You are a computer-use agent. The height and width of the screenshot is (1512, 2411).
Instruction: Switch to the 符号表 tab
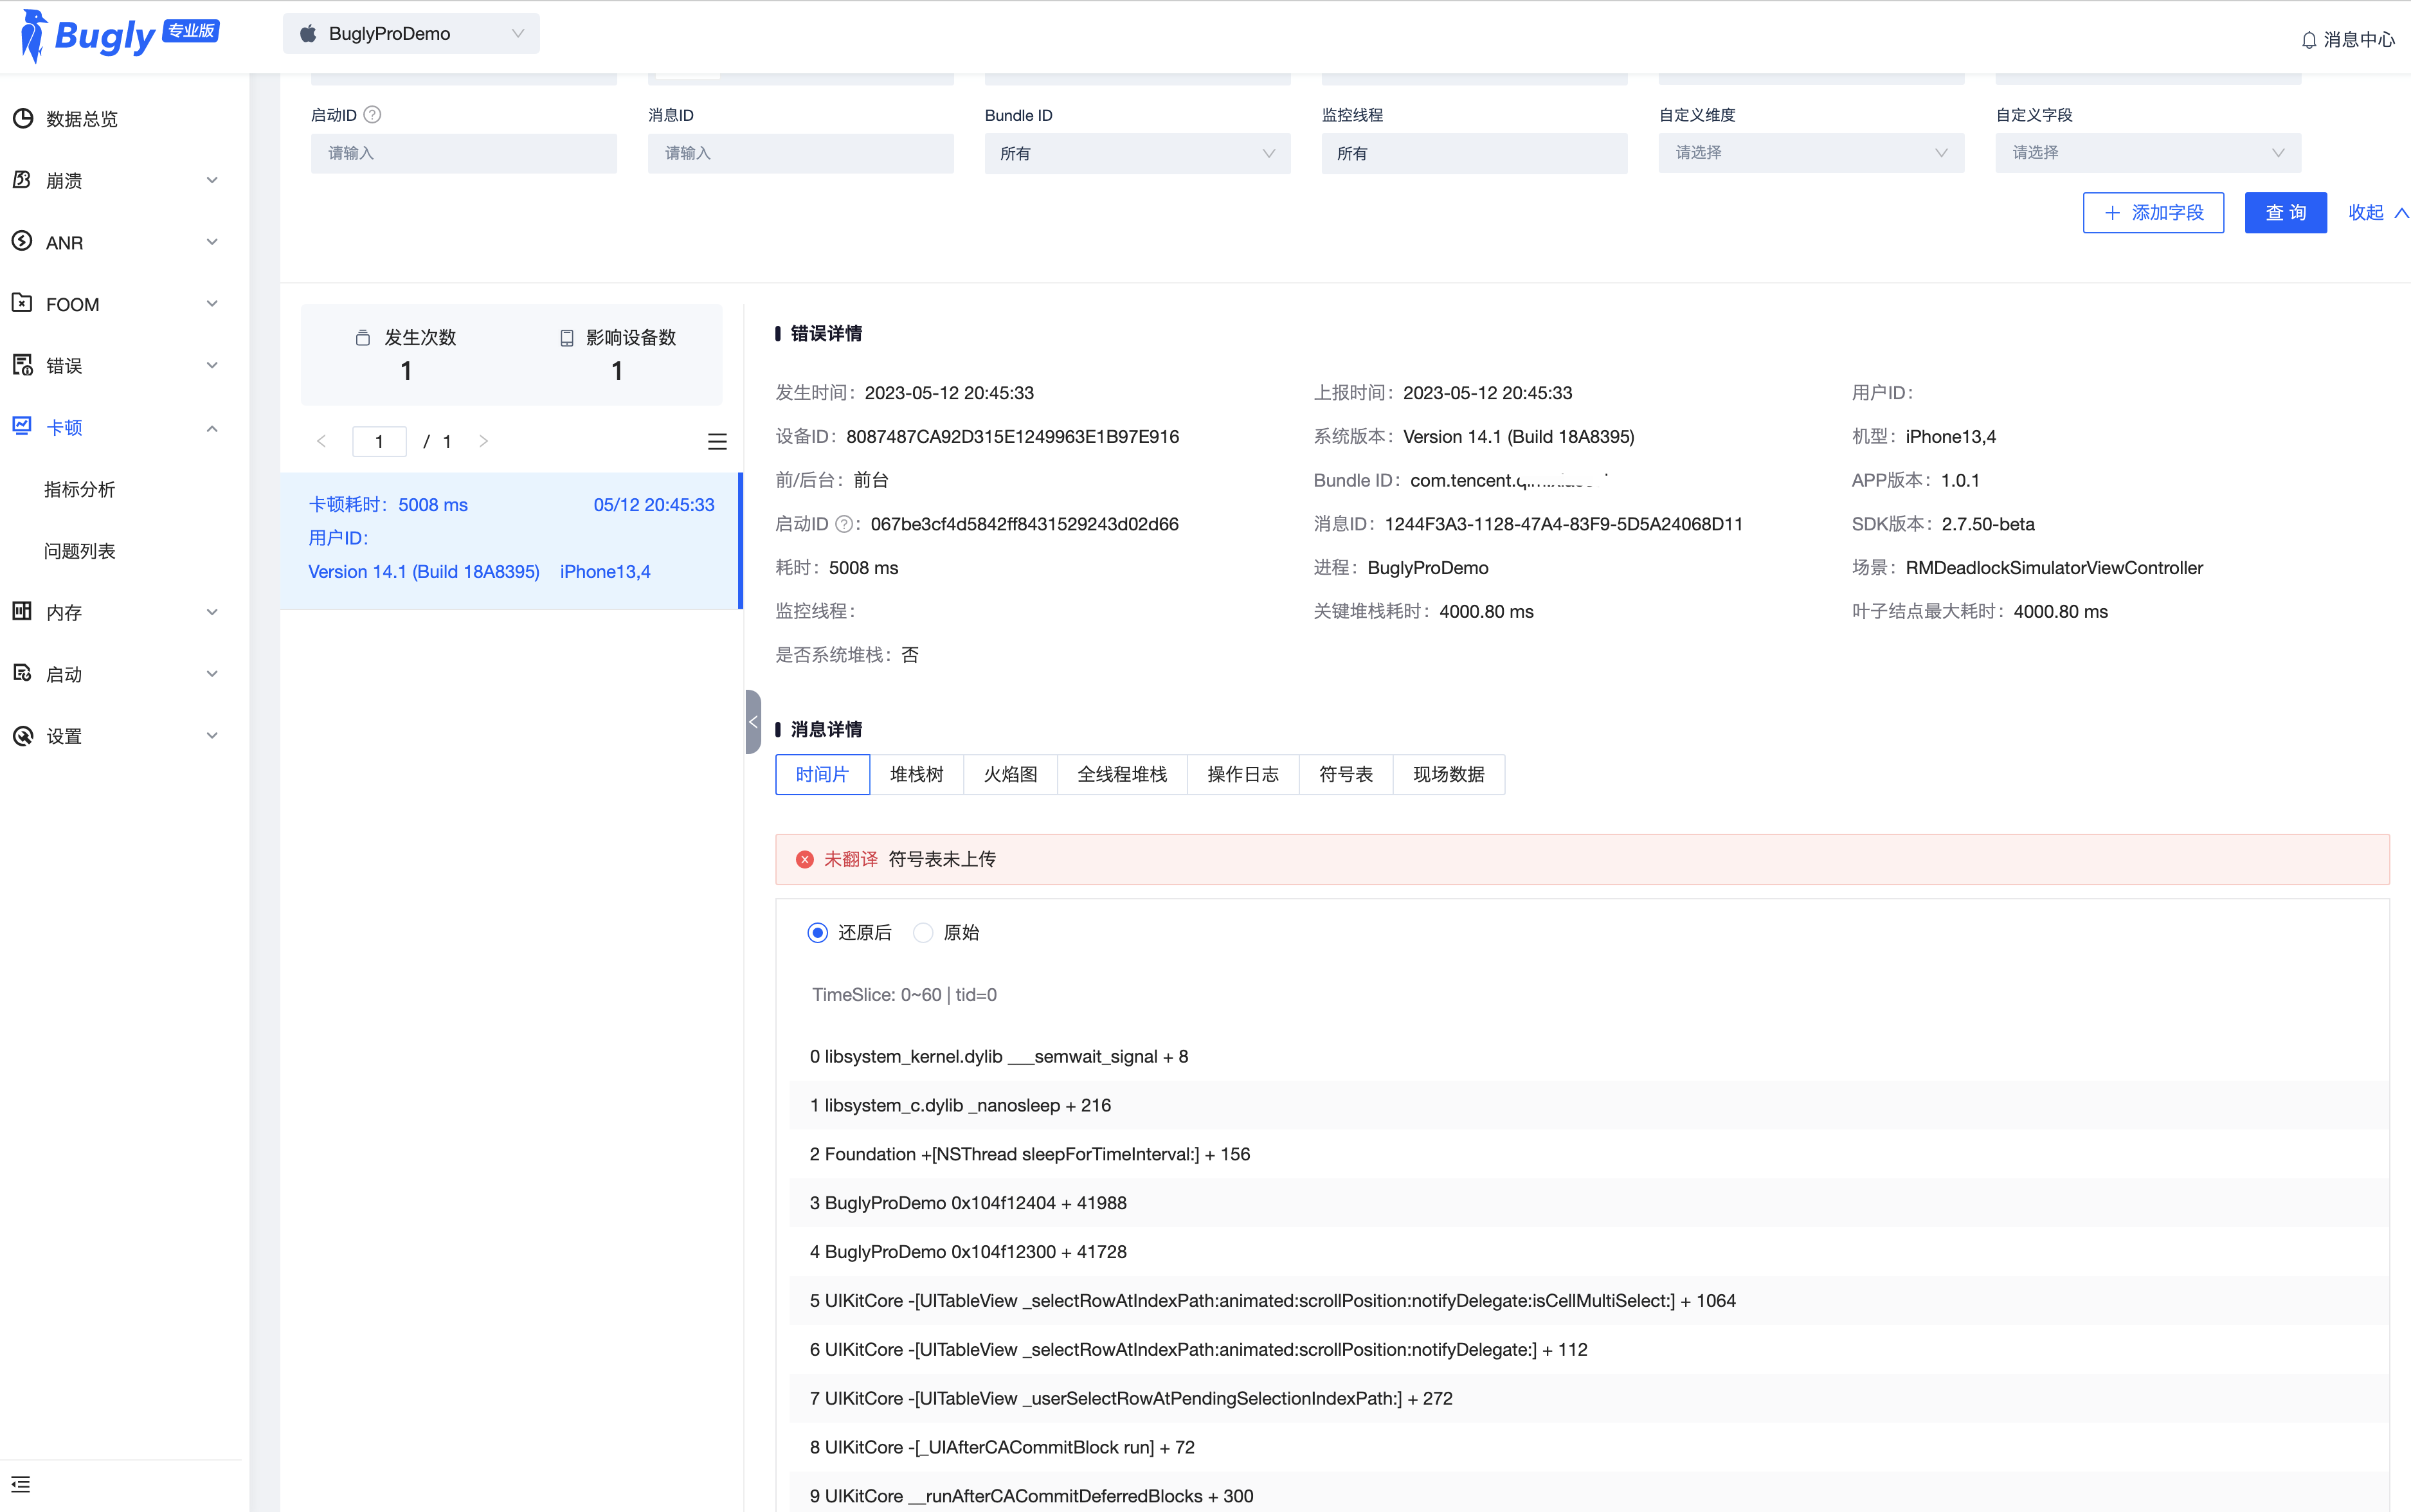tap(1346, 774)
